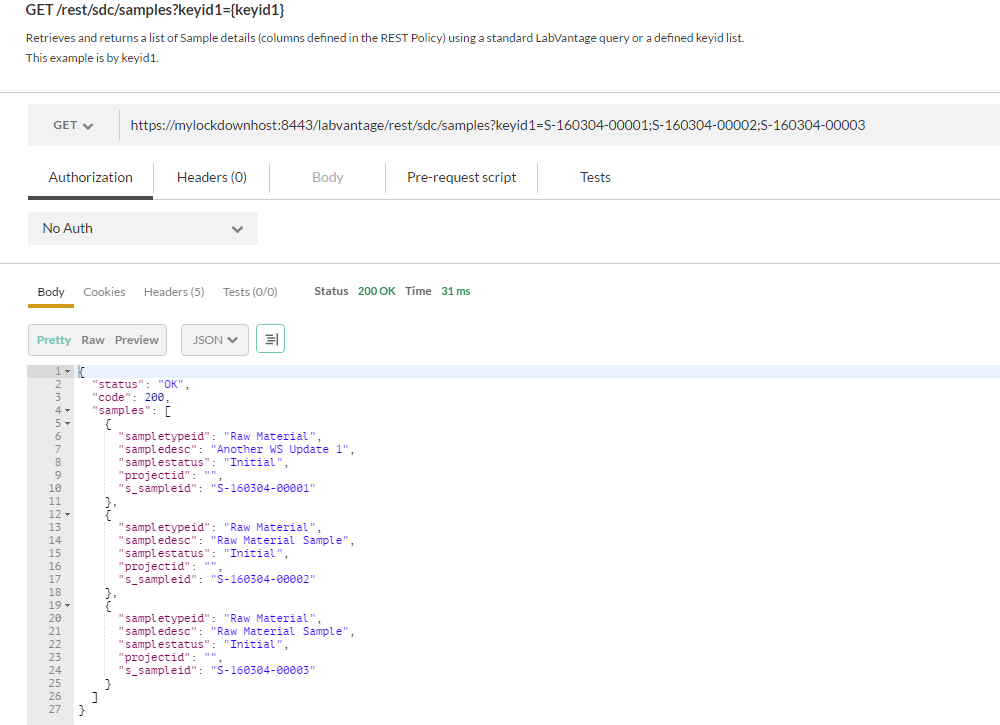Click the "S-160304-00002" sample id value
Viewport: 1000px width, 725px height.
263,580
